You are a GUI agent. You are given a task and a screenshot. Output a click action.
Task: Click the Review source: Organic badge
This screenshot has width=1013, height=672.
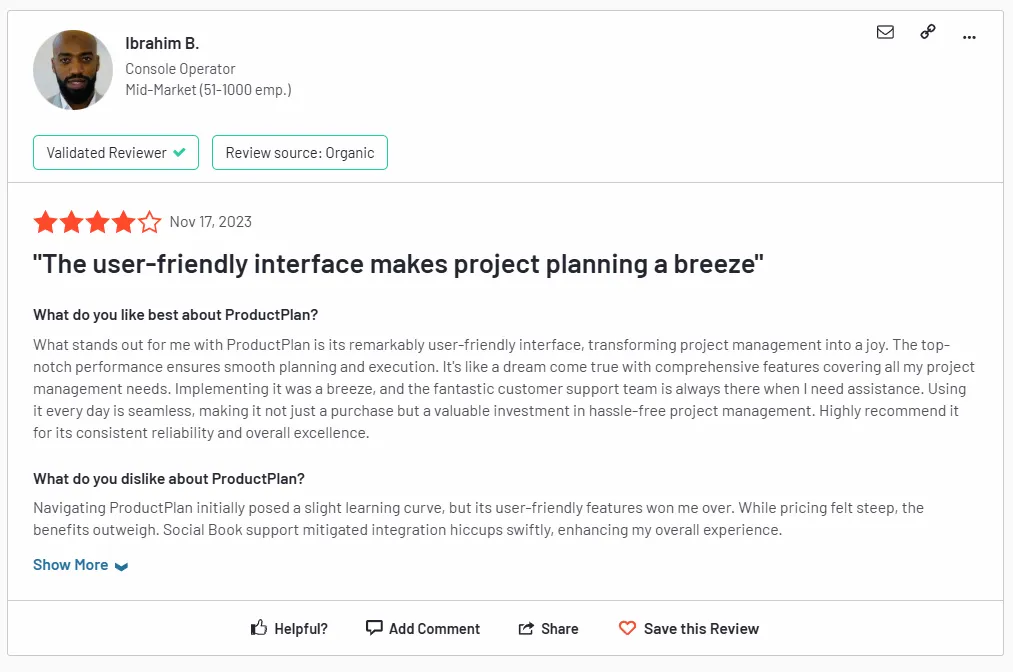(x=300, y=152)
